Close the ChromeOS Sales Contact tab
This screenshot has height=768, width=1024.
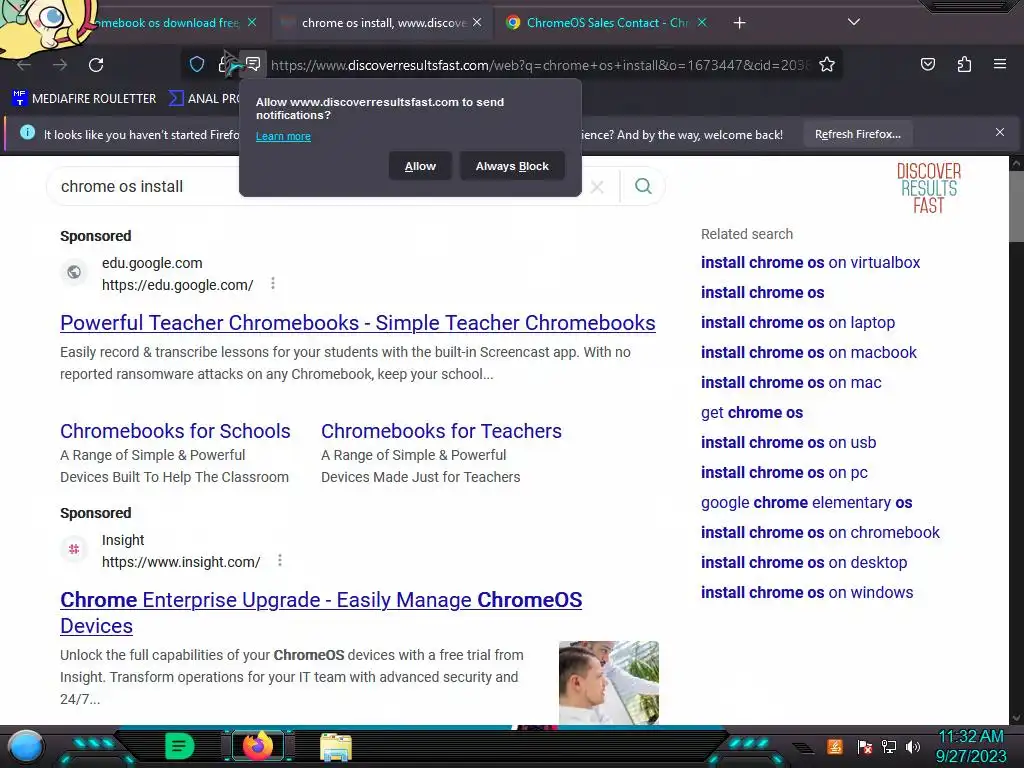click(x=702, y=23)
